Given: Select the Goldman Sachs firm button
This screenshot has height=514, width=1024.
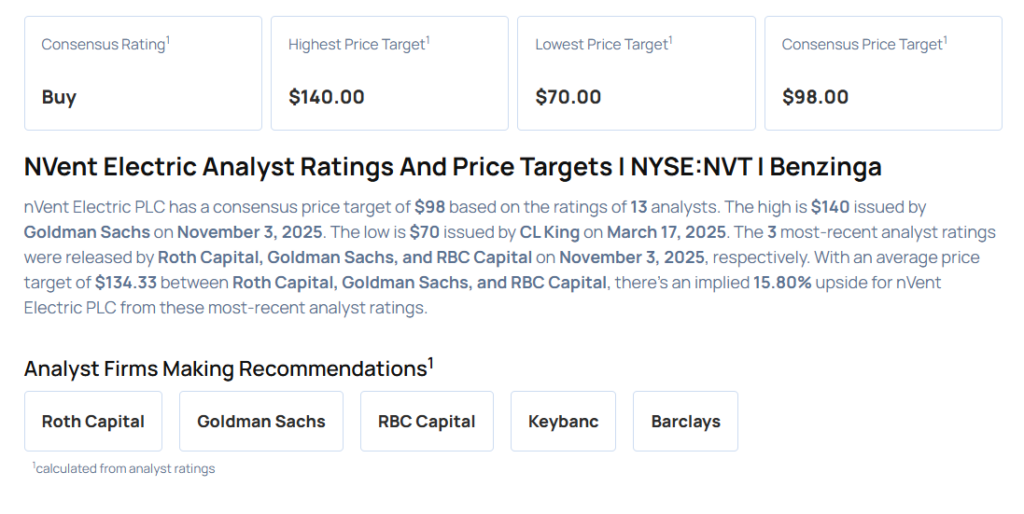Looking at the screenshot, I should click(x=261, y=421).
